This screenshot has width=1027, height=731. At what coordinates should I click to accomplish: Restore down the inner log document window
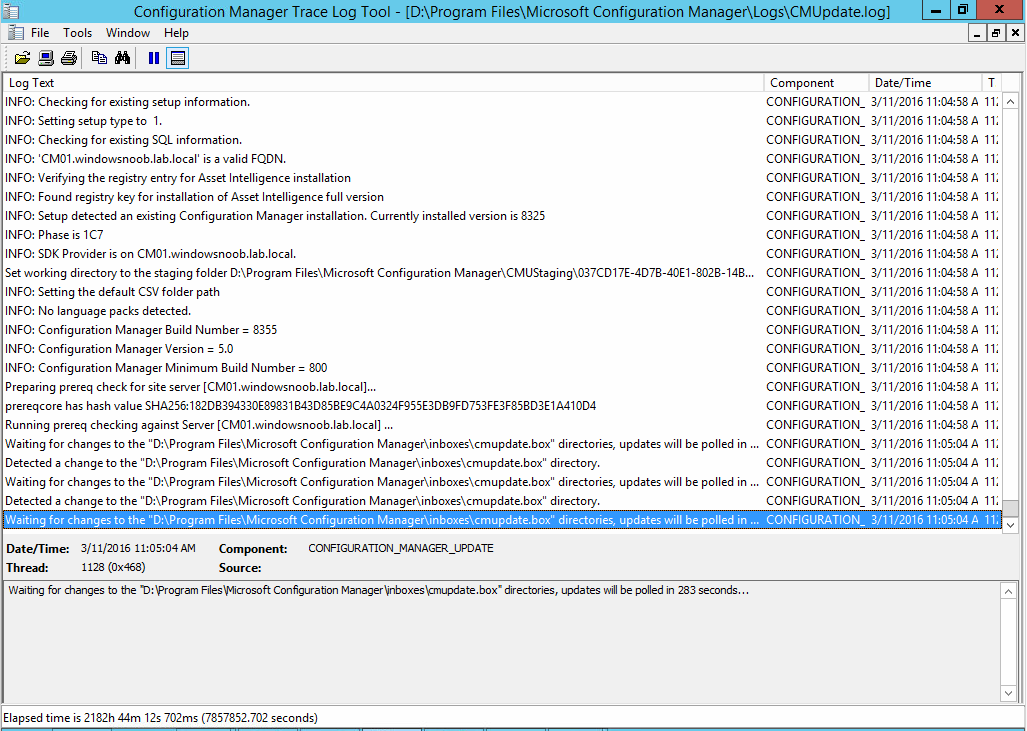click(996, 33)
